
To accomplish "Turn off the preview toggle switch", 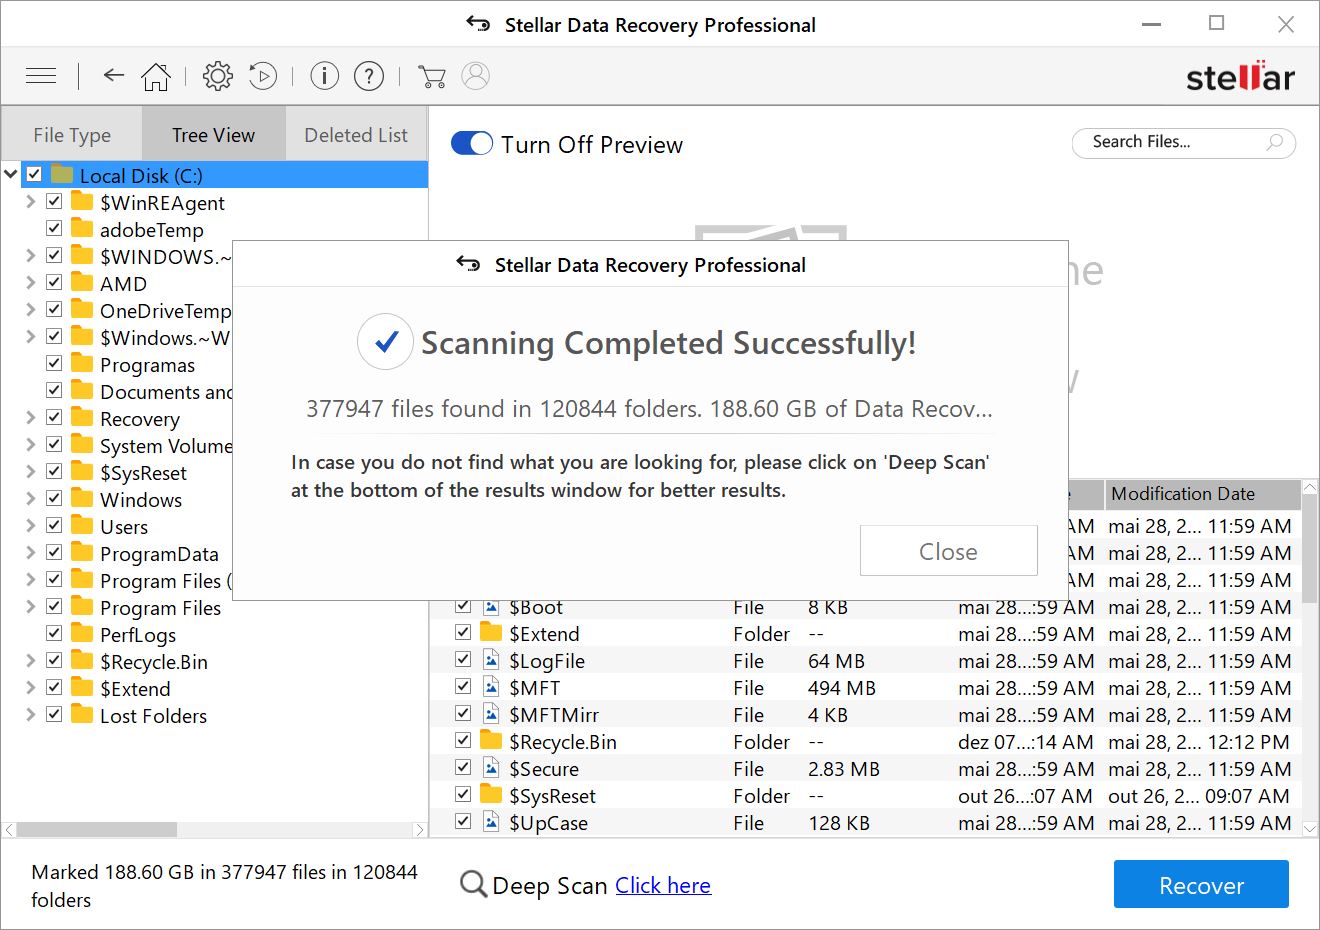I will [x=472, y=144].
